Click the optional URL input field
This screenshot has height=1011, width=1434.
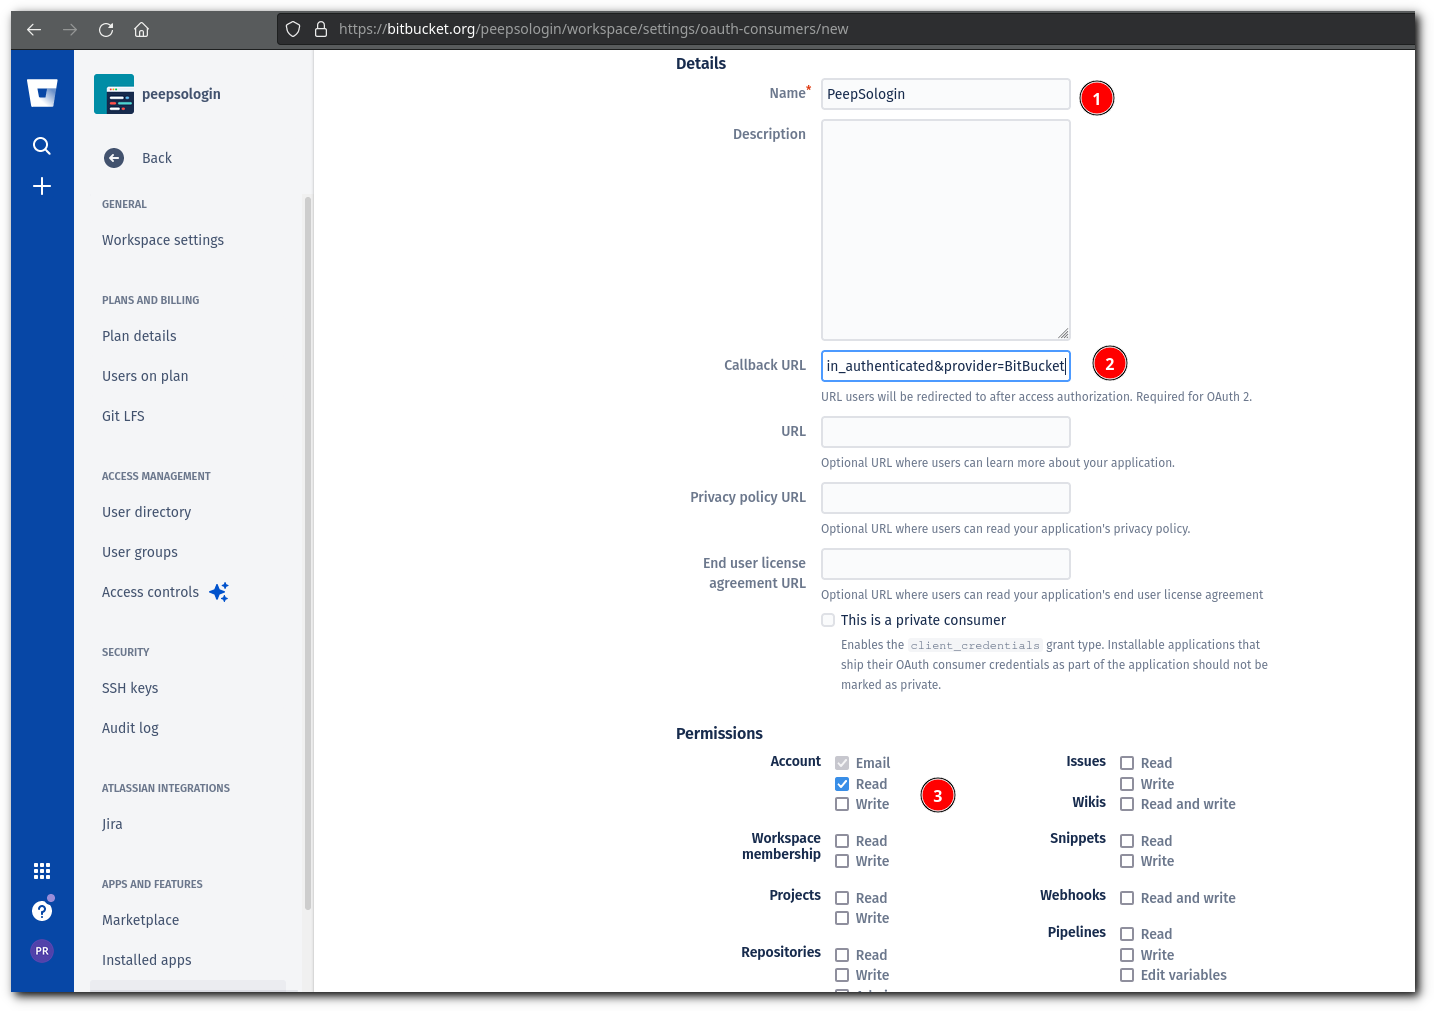click(946, 432)
